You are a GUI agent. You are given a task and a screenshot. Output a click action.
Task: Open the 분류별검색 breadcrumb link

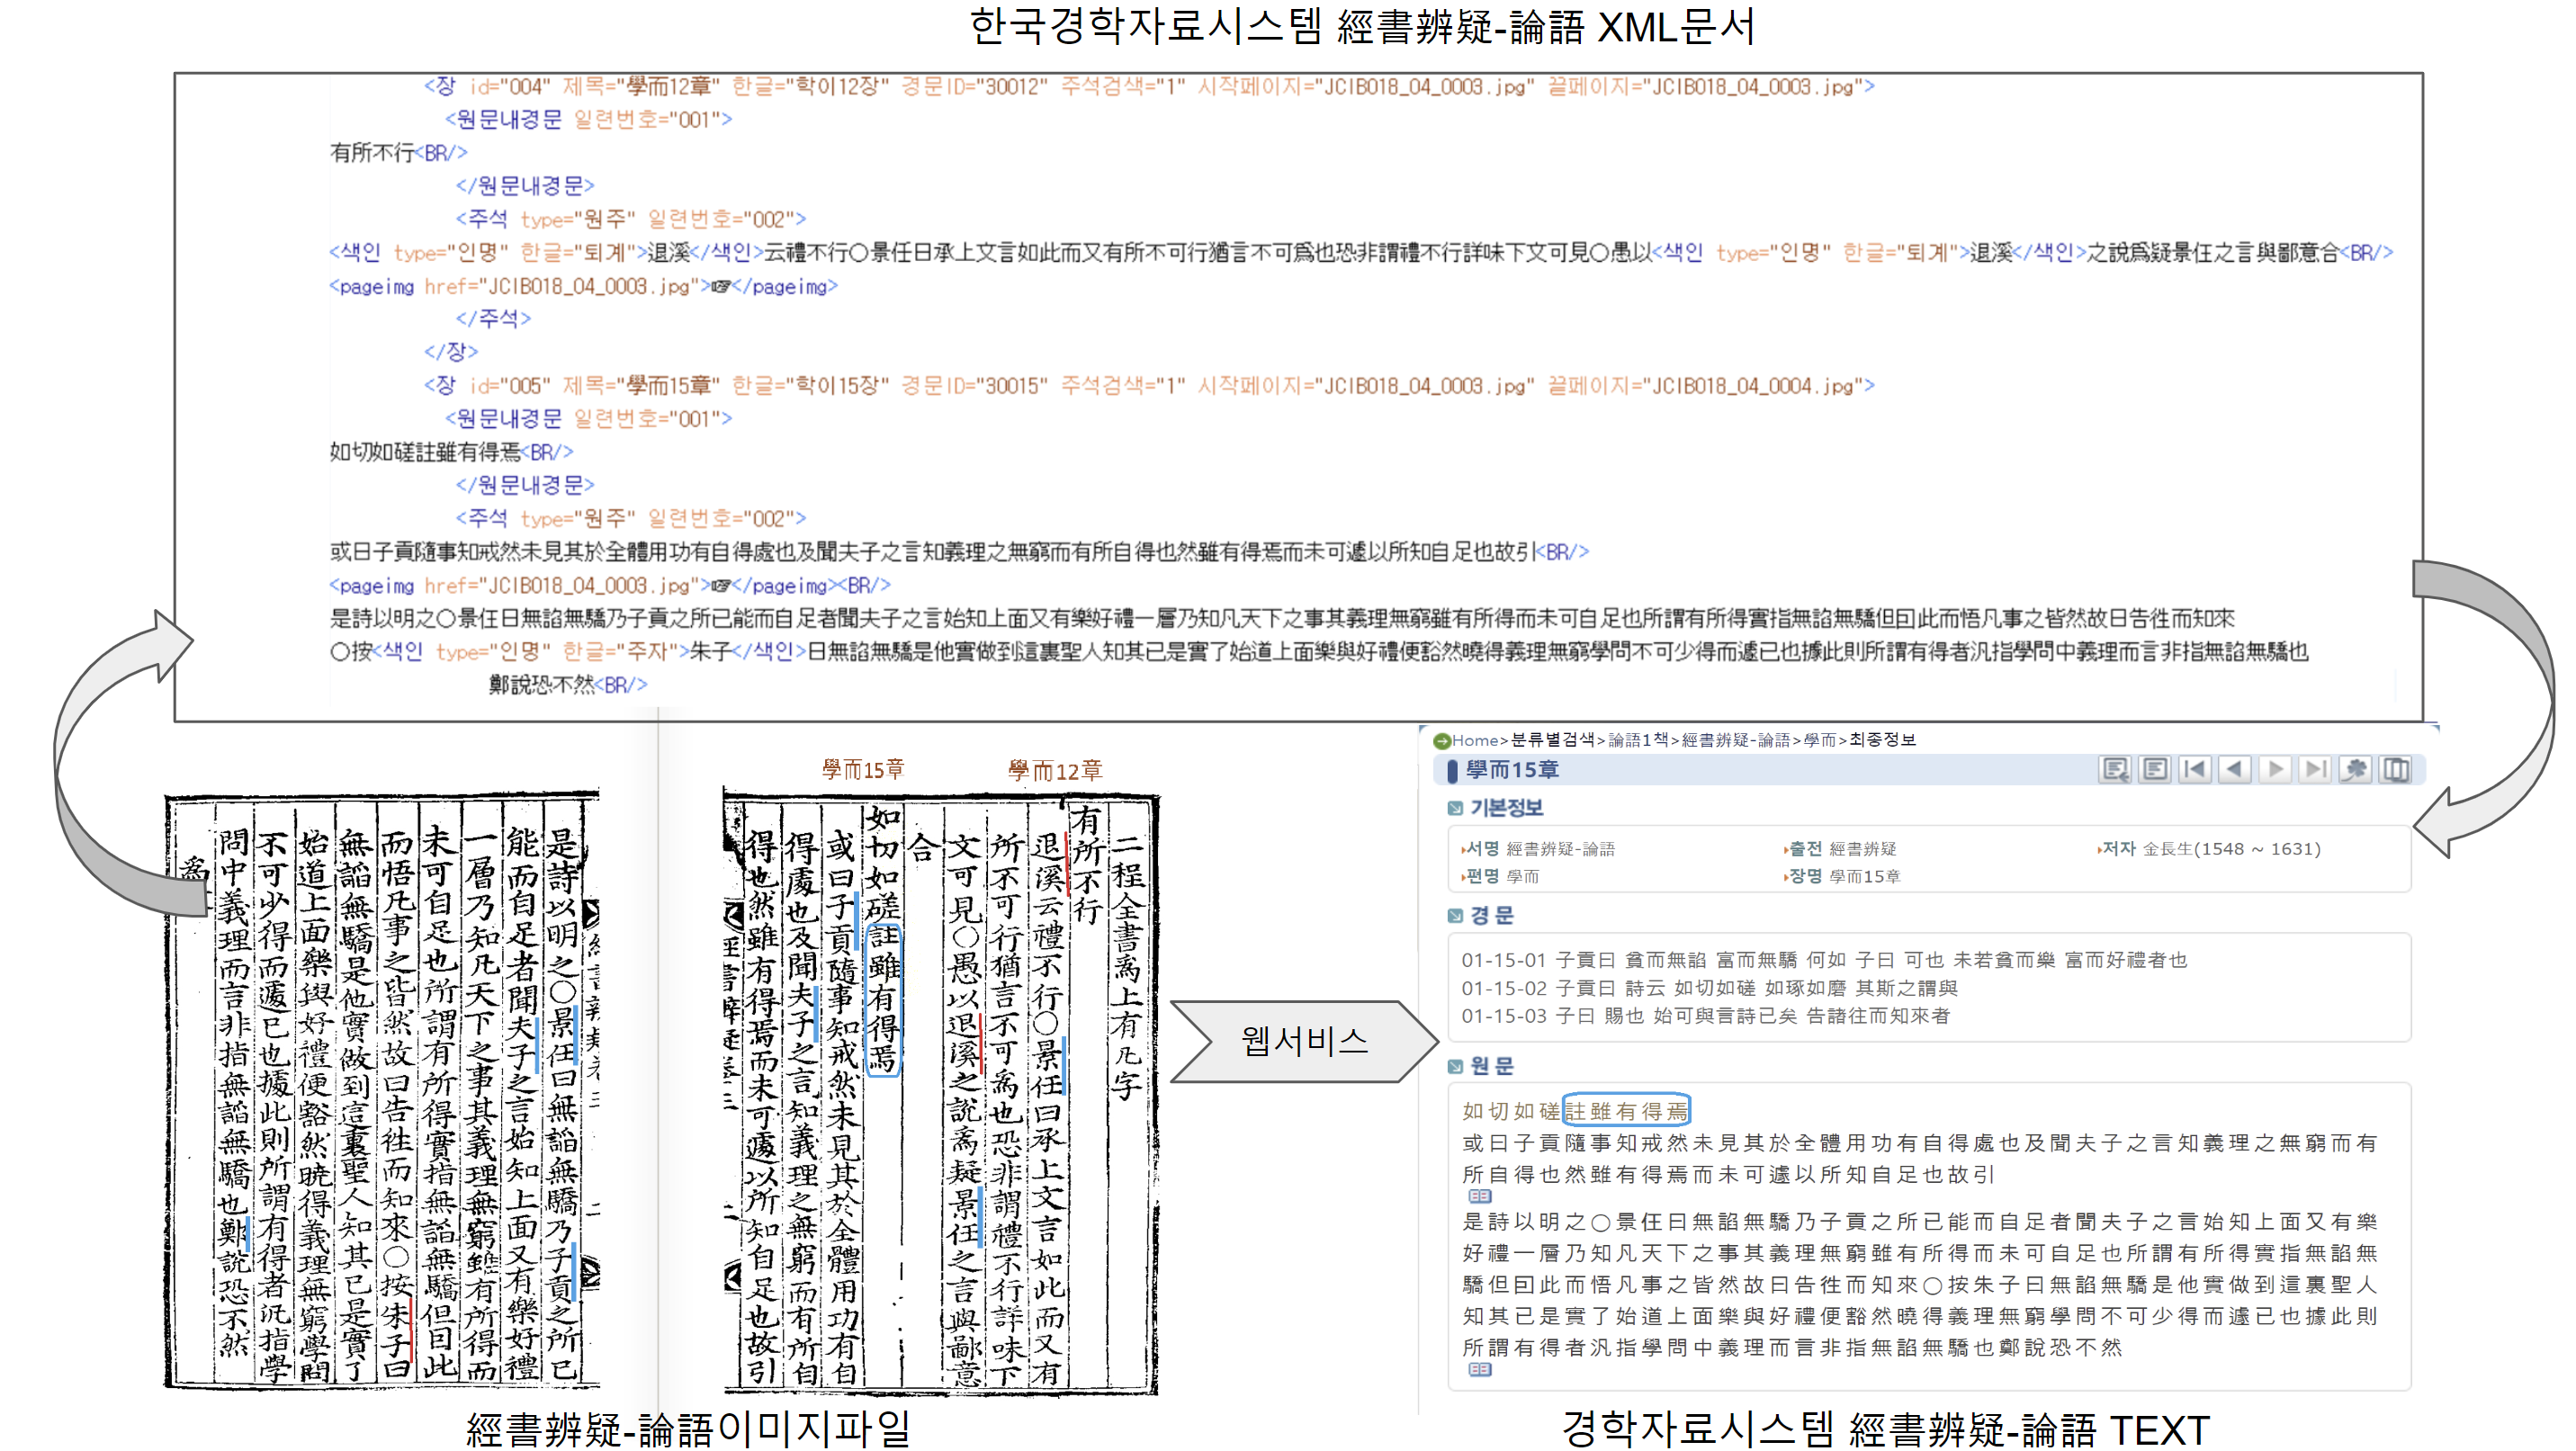(1554, 740)
